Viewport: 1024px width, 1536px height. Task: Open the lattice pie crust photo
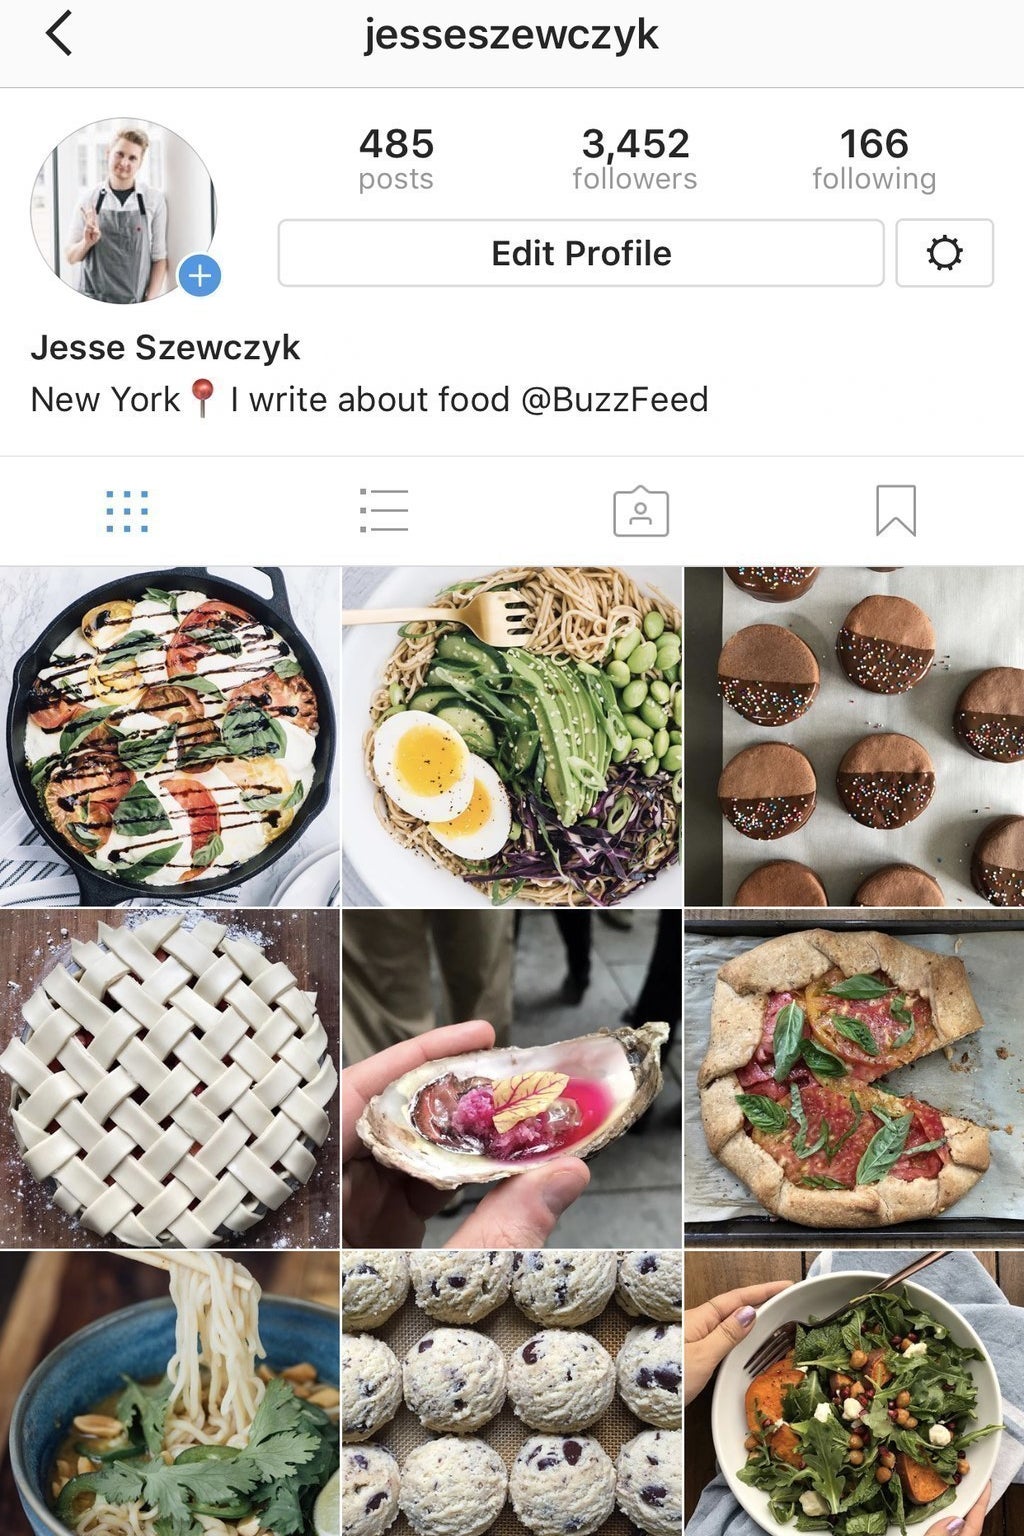[170, 1078]
